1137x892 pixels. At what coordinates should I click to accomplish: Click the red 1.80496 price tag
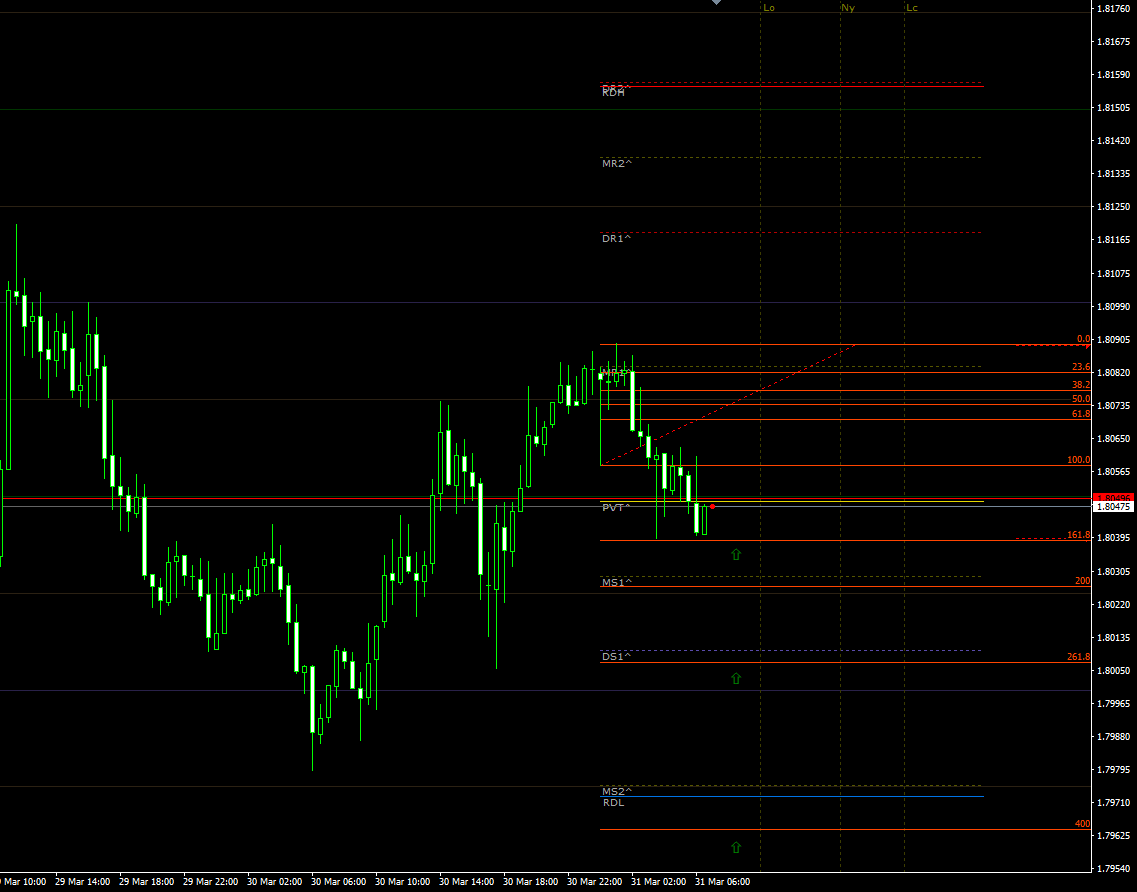[x=1113, y=497]
